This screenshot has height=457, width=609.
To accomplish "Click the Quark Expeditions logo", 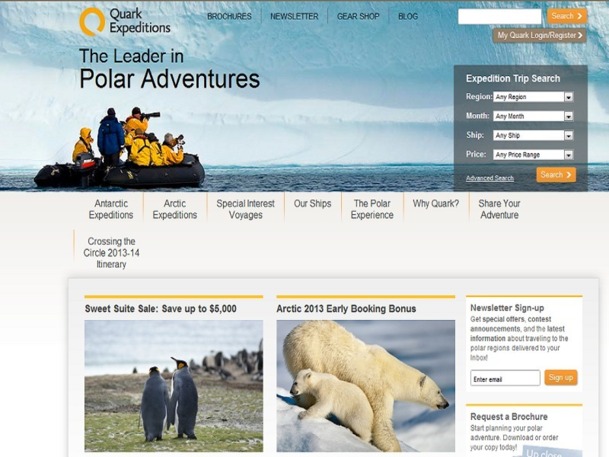I will pos(125,22).
